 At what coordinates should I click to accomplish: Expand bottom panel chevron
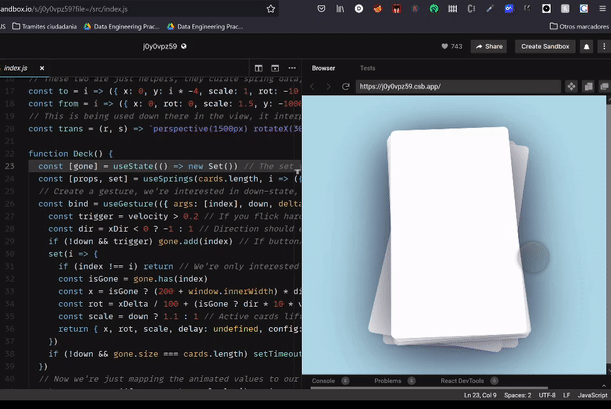click(x=604, y=386)
